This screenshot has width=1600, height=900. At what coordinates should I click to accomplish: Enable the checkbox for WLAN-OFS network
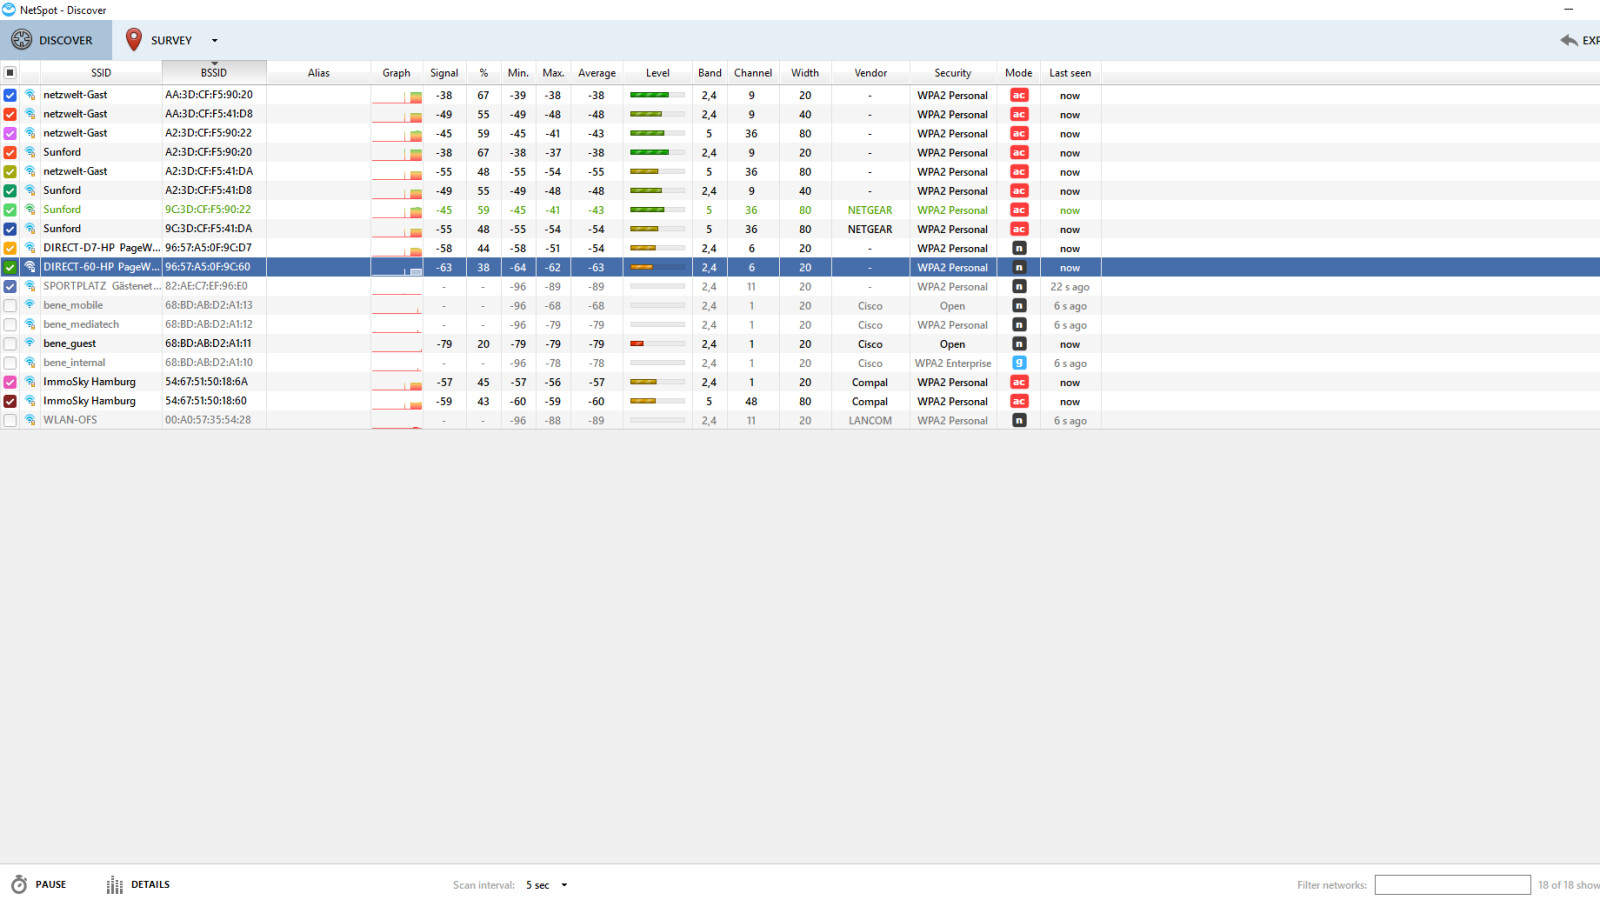click(x=10, y=421)
